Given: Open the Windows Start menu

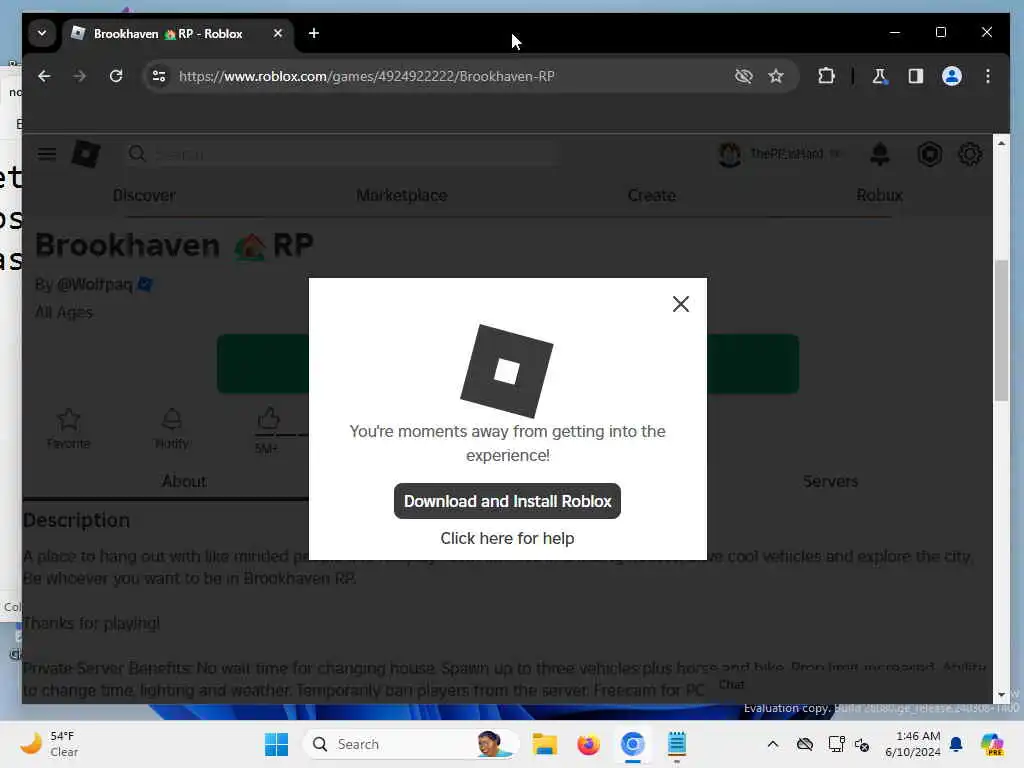Looking at the screenshot, I should (x=276, y=744).
